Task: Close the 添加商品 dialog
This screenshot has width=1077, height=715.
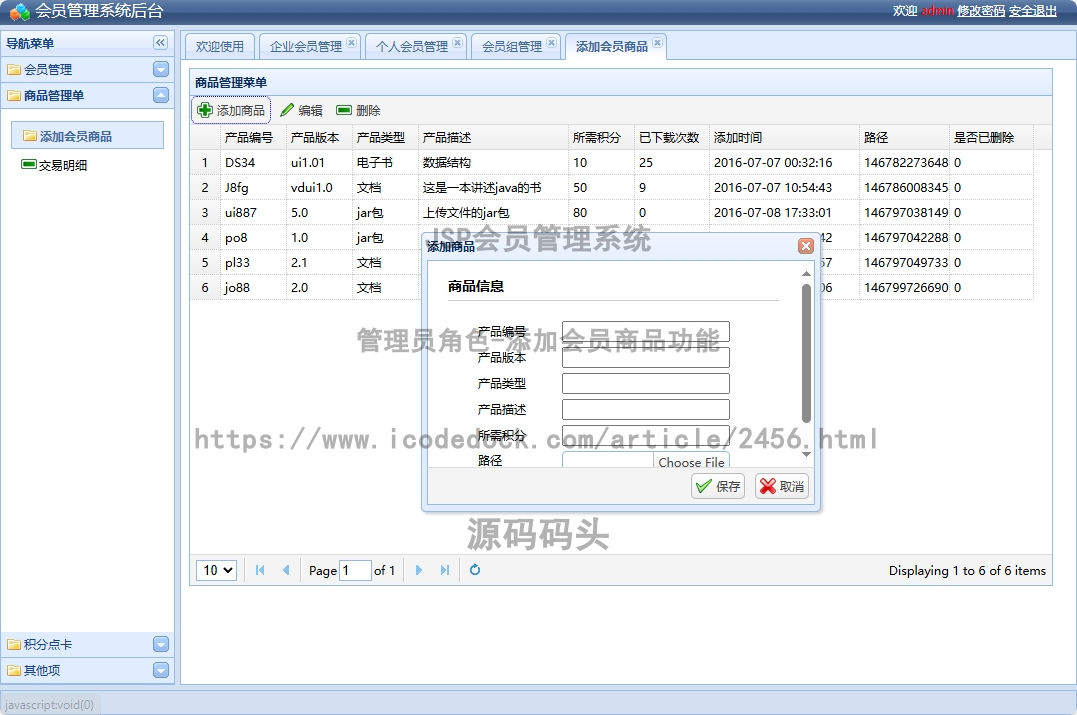Action: pyautogui.click(x=806, y=246)
